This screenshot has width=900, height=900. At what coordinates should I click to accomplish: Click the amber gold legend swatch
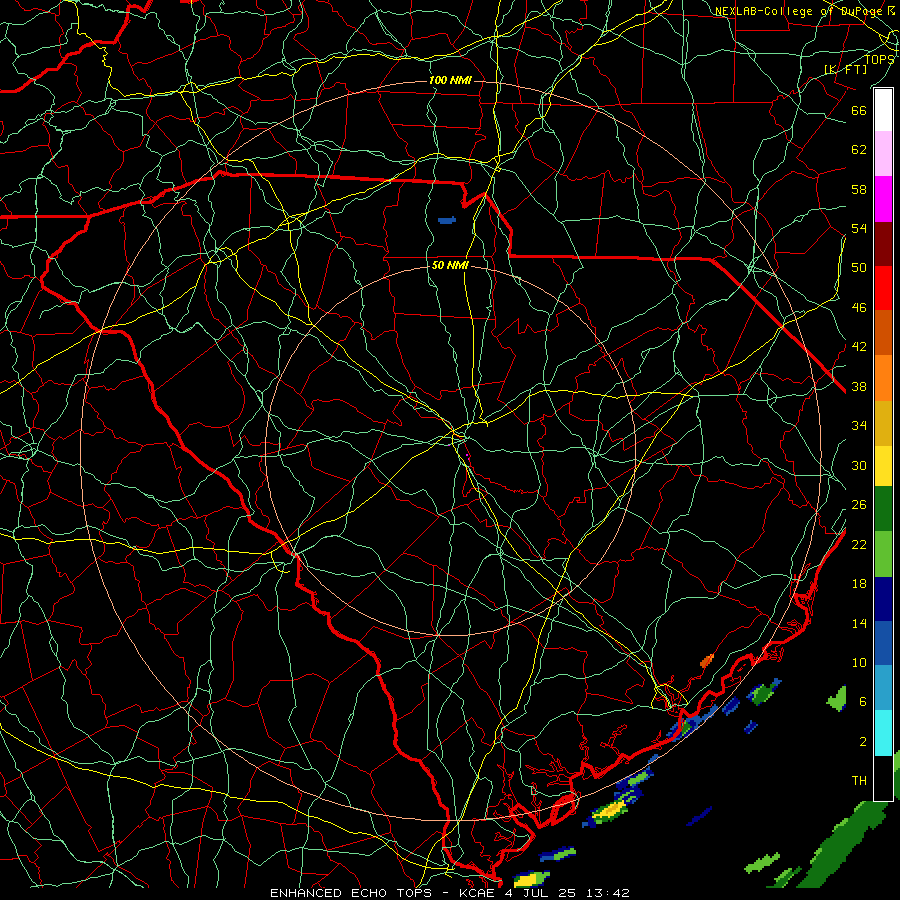tap(883, 423)
